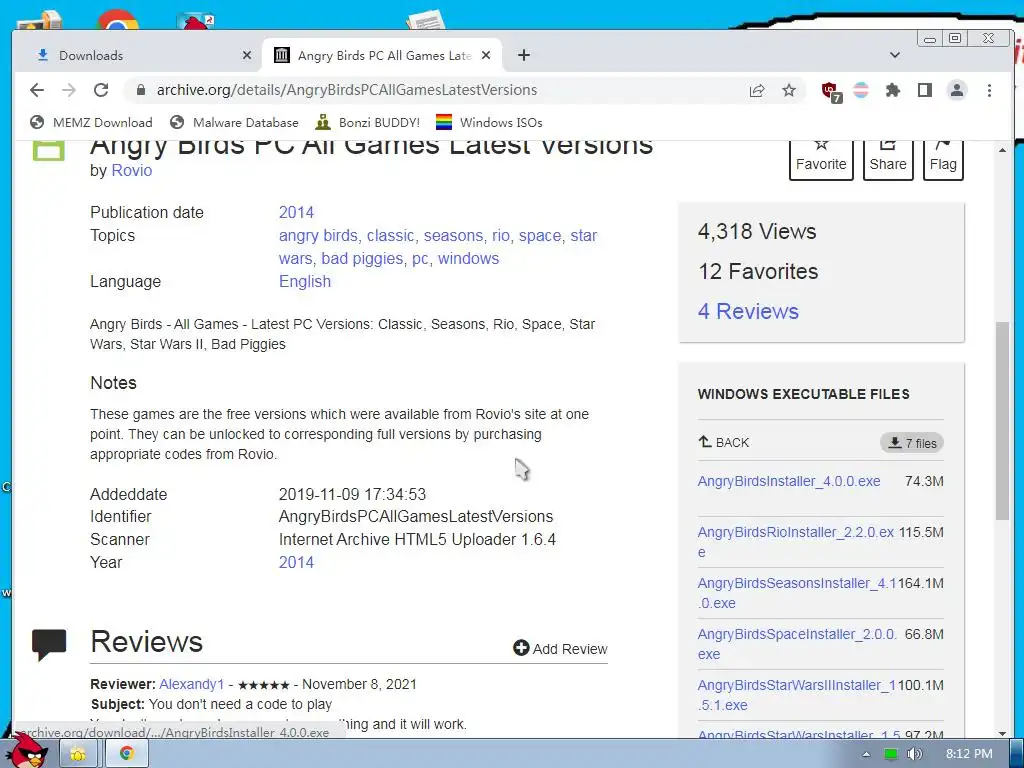Click the Share button

[888, 159]
